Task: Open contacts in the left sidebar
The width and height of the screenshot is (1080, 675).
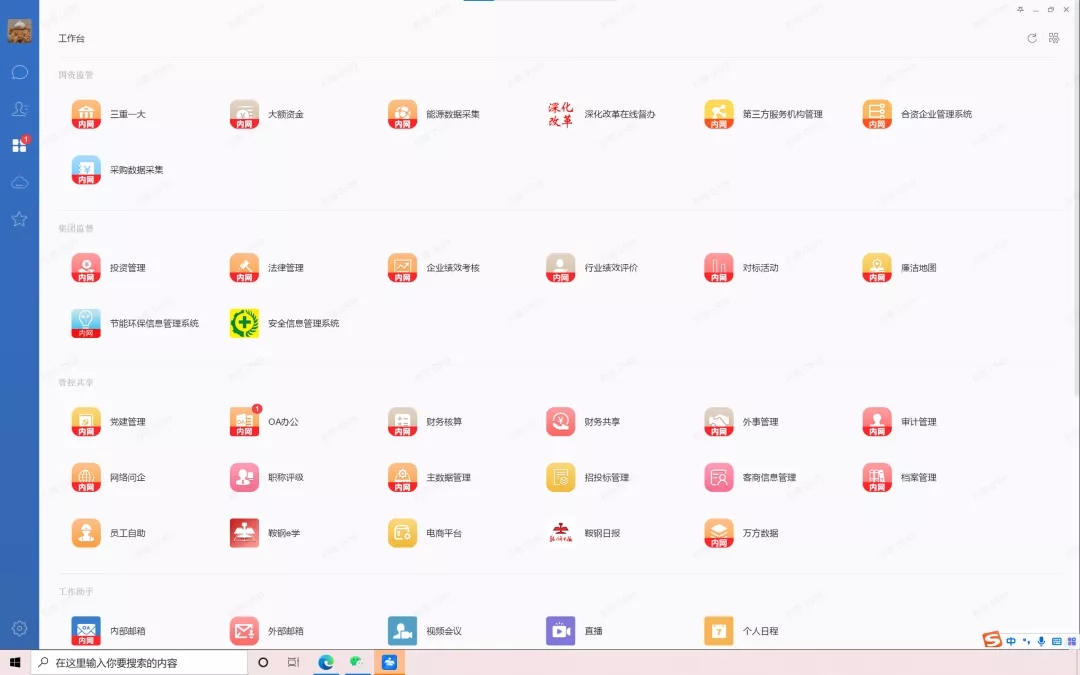Action: (19, 109)
